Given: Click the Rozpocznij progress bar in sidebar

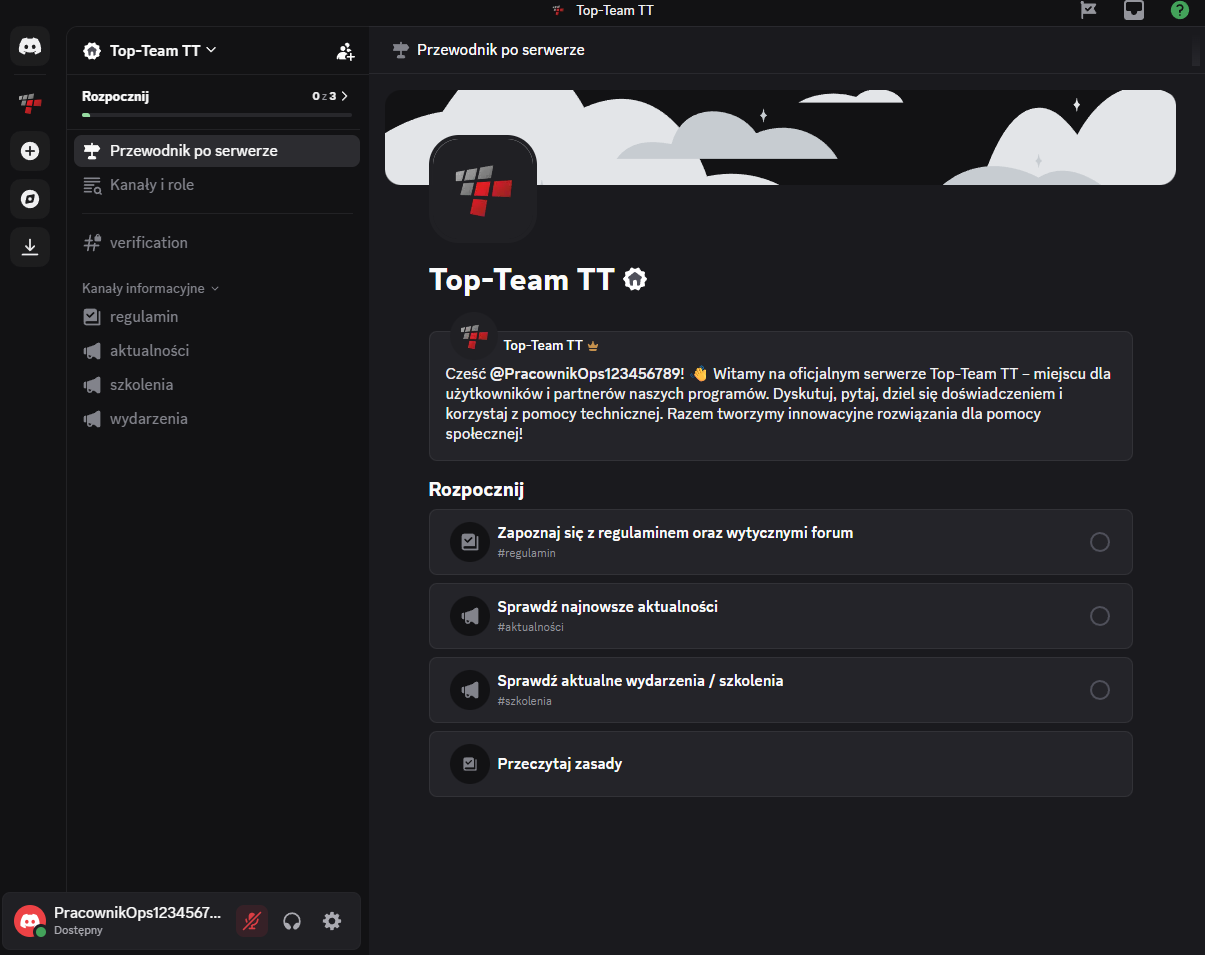Looking at the screenshot, I should point(217,115).
